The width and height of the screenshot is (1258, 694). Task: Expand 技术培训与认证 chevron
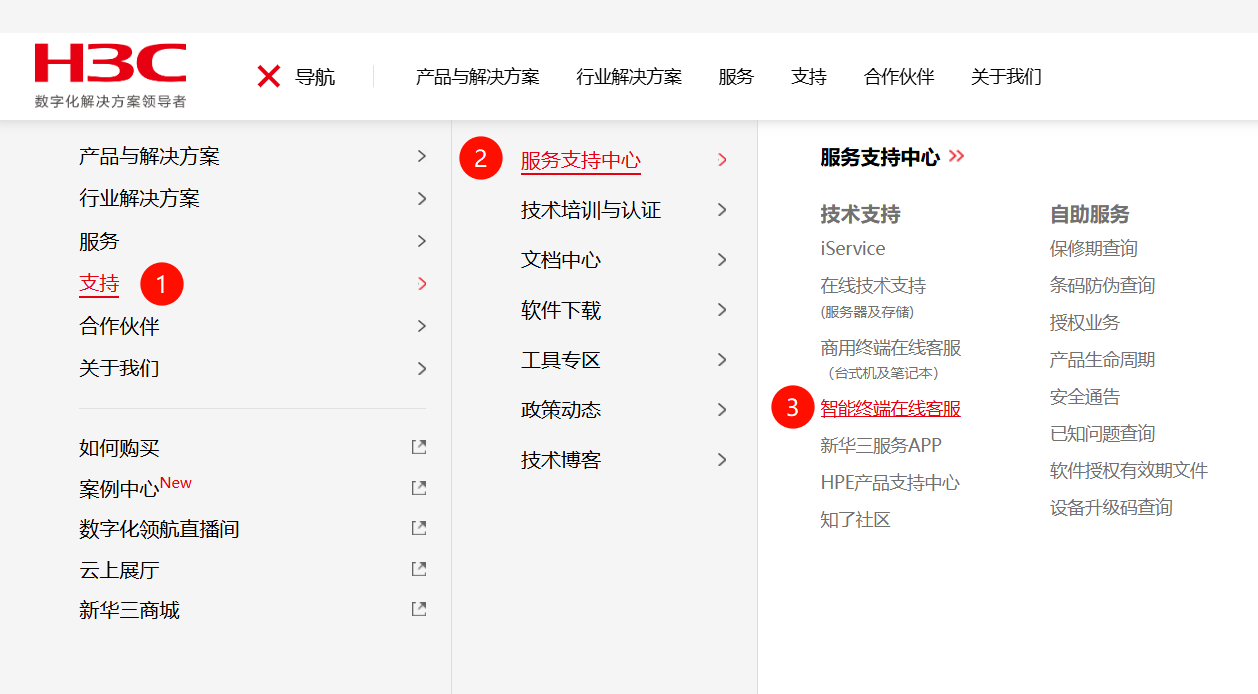pyautogui.click(x=722, y=210)
